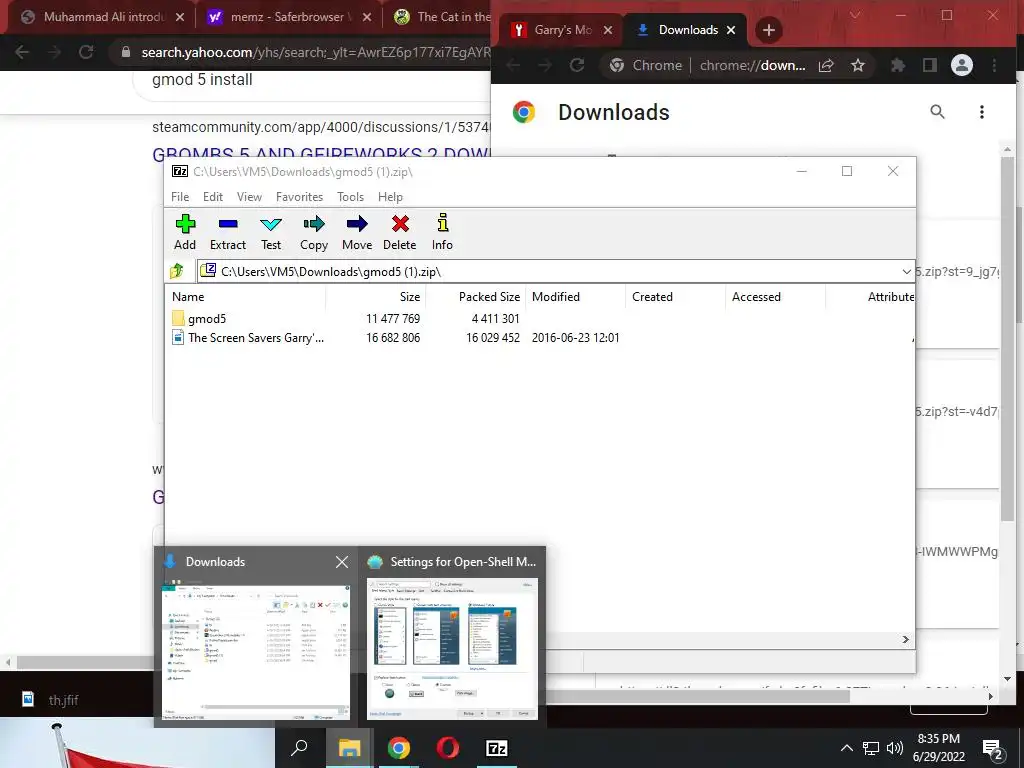Click the search.yahoo.com address bar
1024x768 pixels.
point(301,52)
